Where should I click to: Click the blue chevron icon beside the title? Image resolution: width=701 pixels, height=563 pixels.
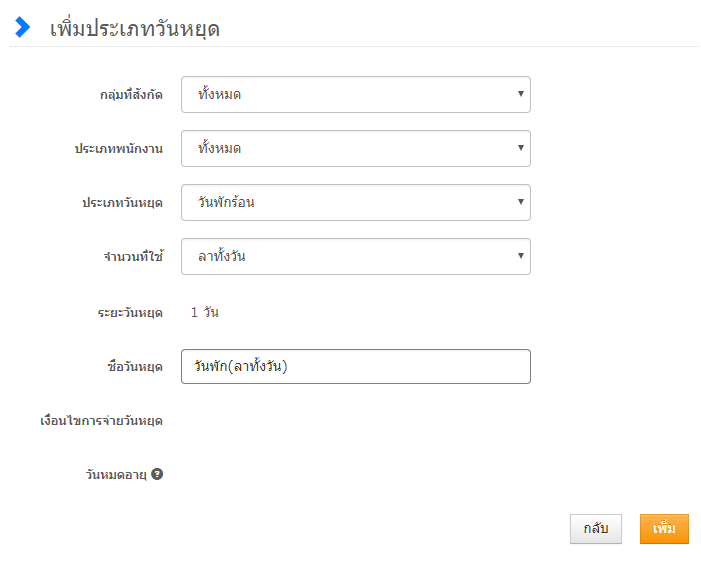click(23, 27)
